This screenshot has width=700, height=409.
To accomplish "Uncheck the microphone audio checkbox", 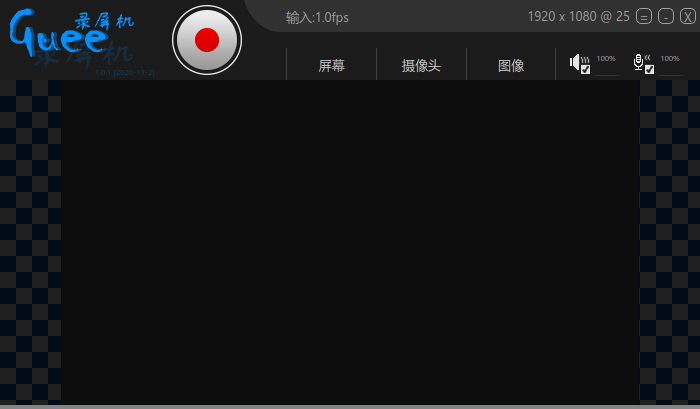I will 650,70.
